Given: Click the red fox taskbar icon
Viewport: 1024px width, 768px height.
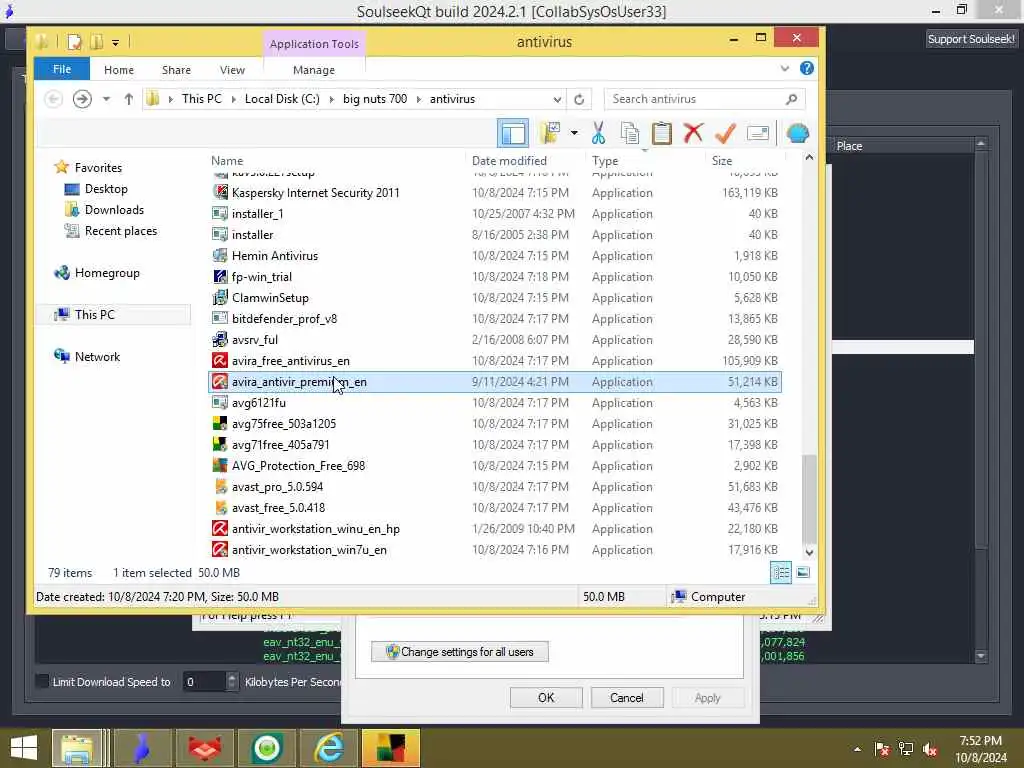Looking at the screenshot, I should 204,748.
